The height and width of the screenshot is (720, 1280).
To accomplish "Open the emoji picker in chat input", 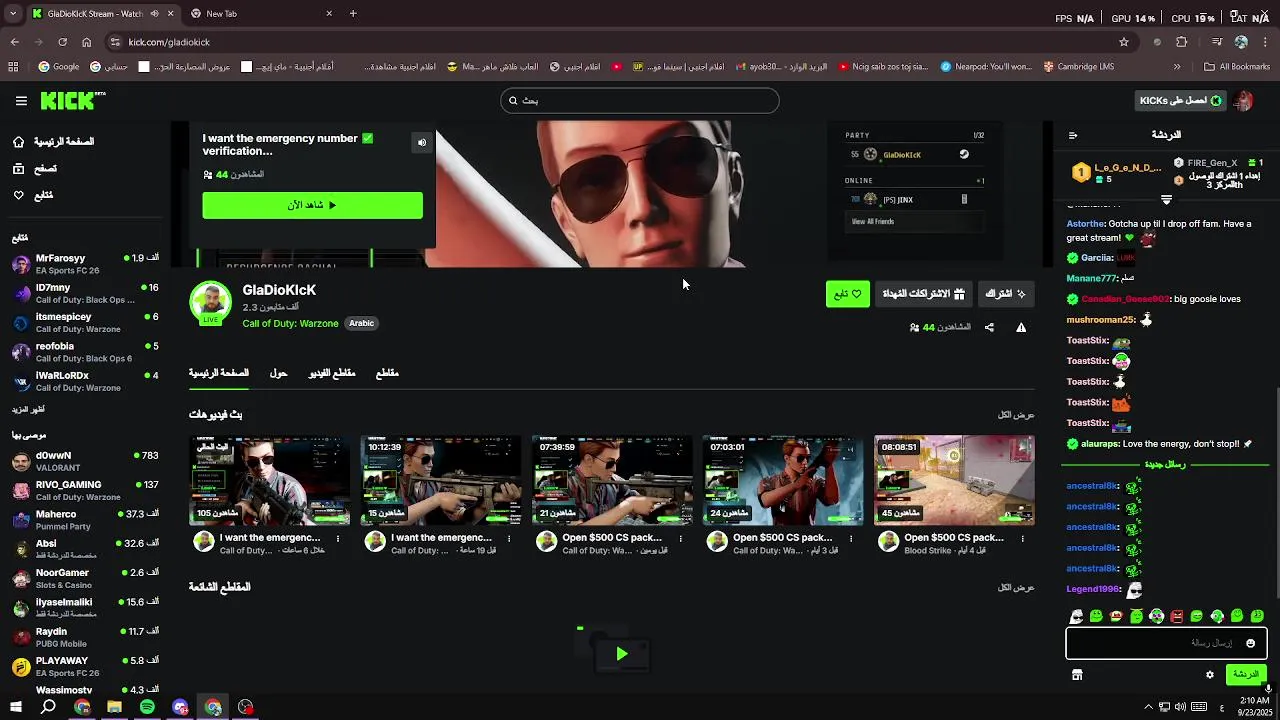I will [1250, 643].
